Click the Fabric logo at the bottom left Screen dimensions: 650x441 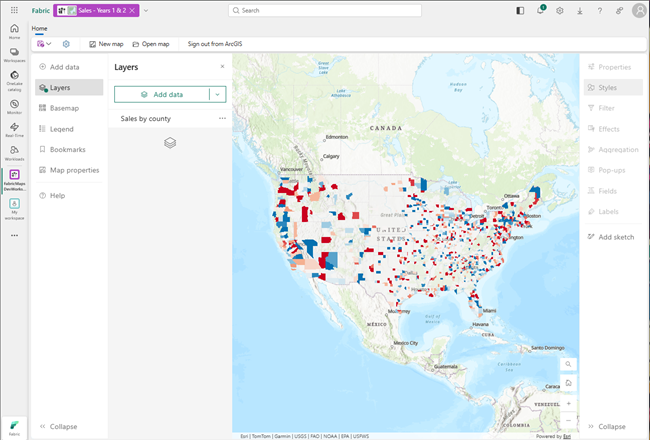pos(15,428)
